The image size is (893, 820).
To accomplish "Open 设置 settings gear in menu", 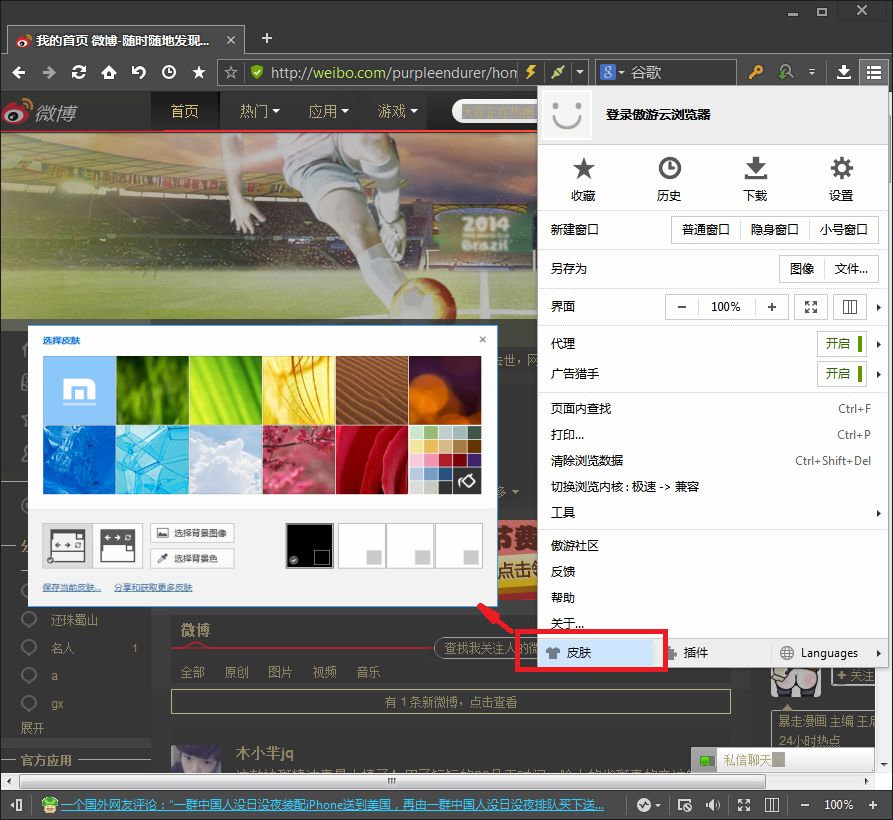I will (x=841, y=178).
